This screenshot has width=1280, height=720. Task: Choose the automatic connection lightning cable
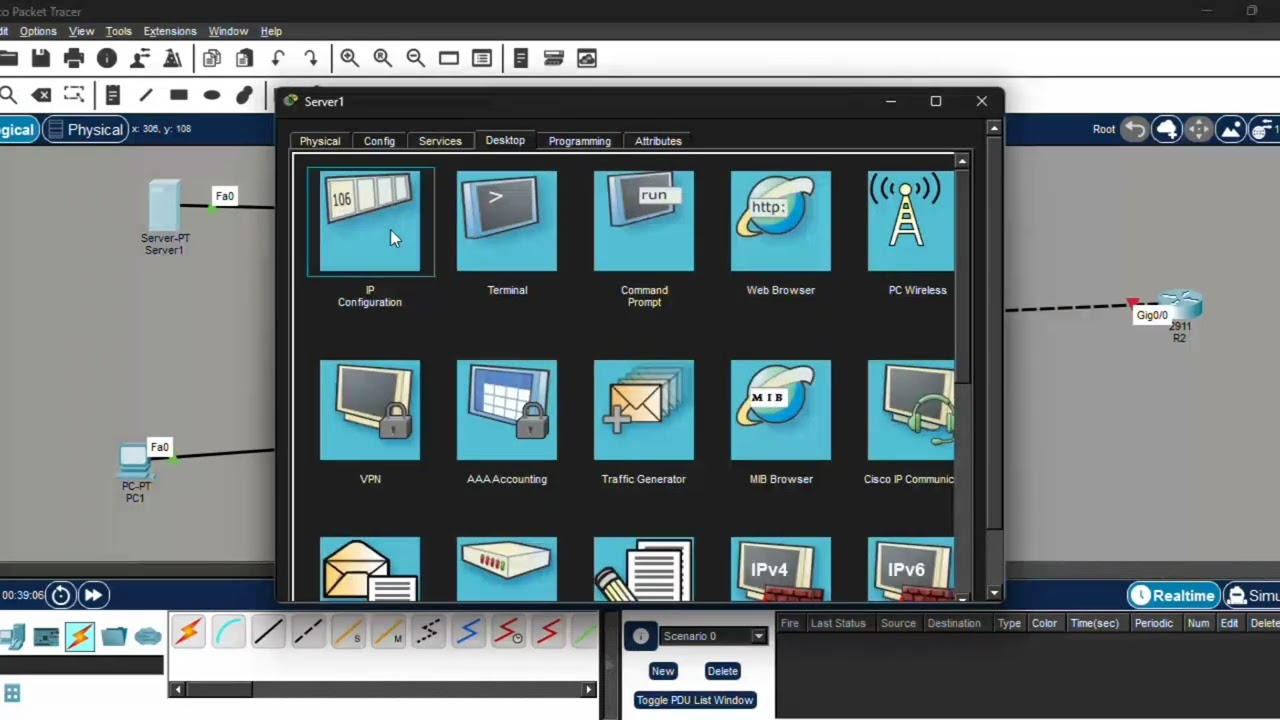tap(188, 632)
